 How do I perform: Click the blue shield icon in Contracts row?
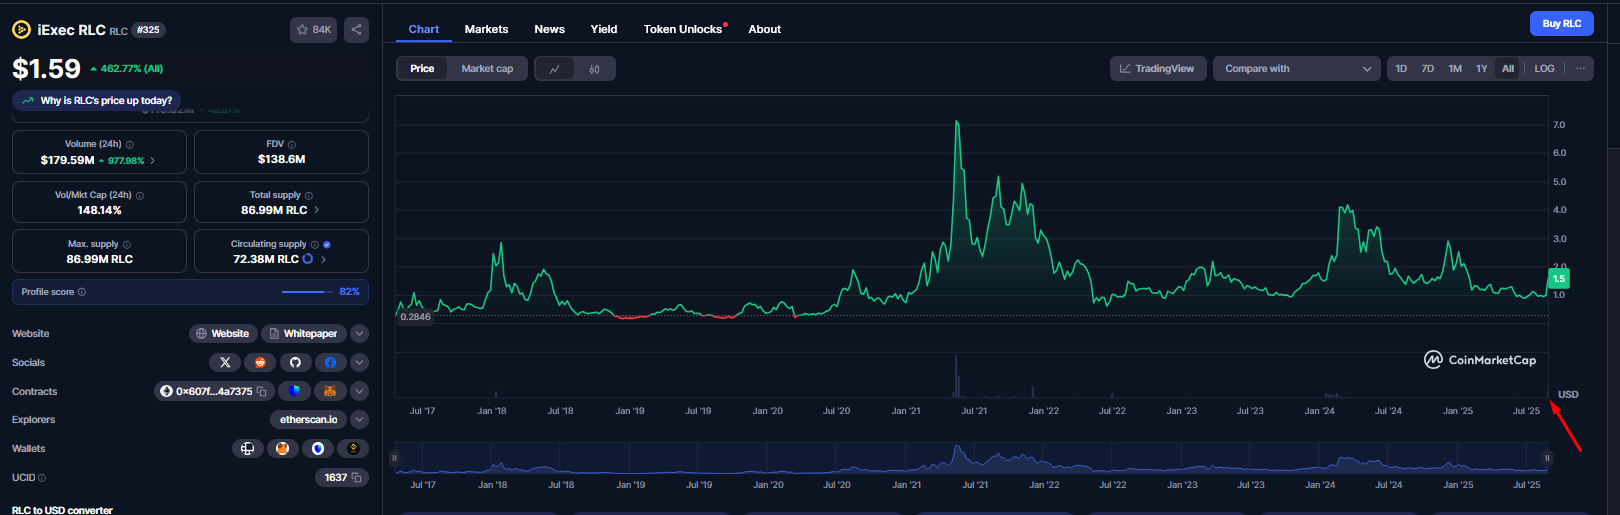pos(294,391)
